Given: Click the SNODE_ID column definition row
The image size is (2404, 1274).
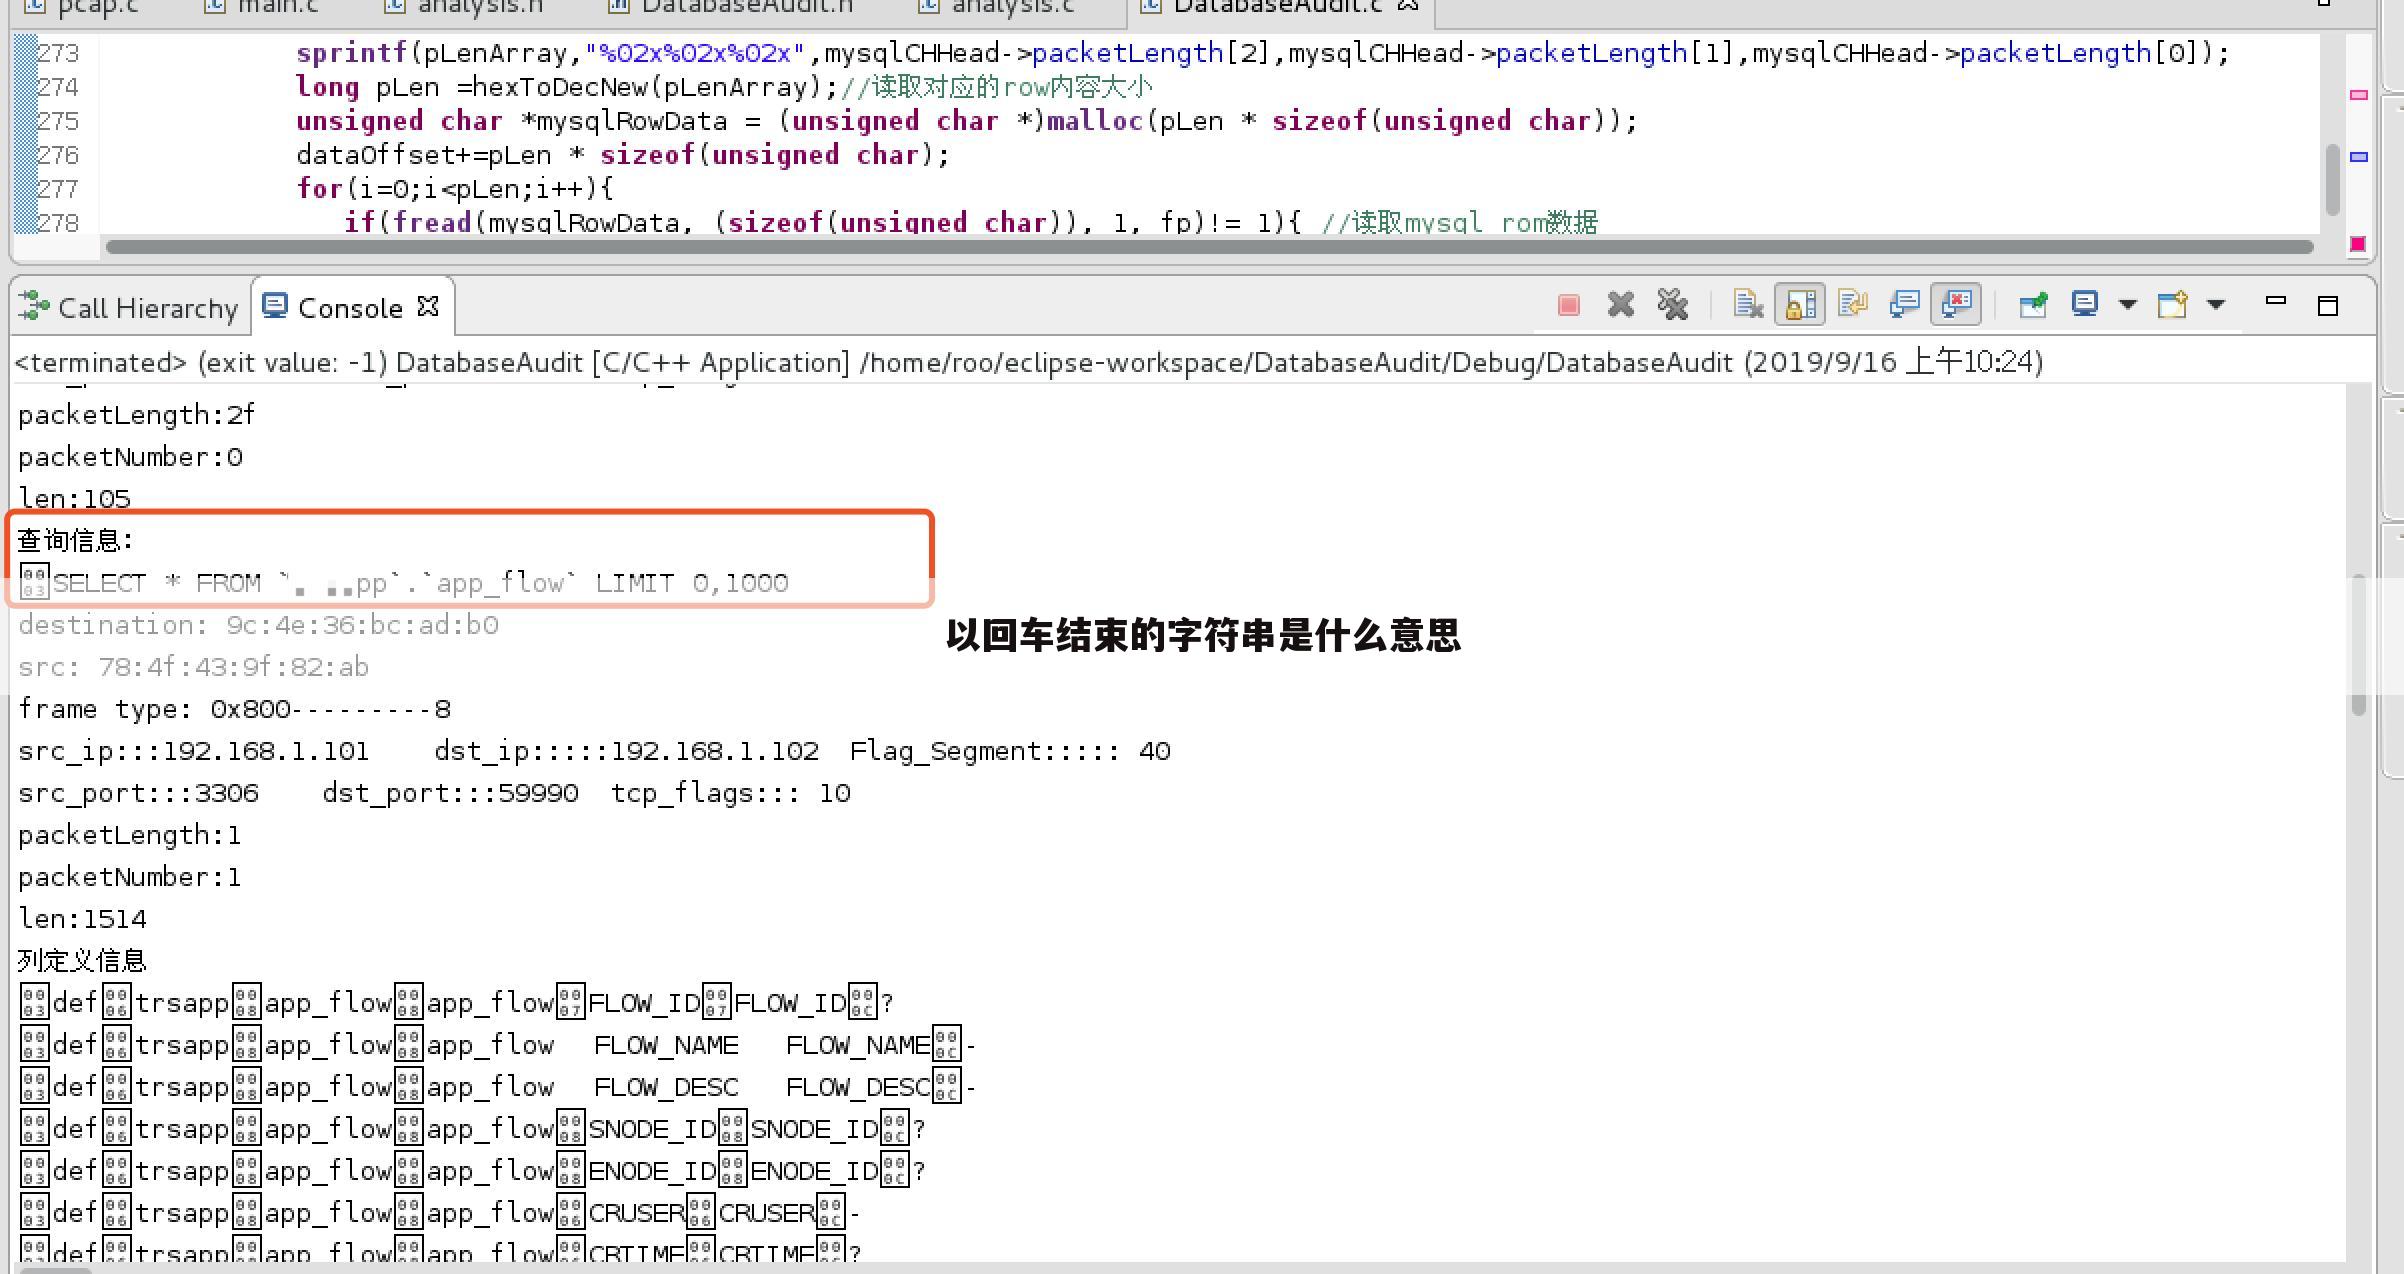Looking at the screenshot, I should click(x=472, y=1129).
